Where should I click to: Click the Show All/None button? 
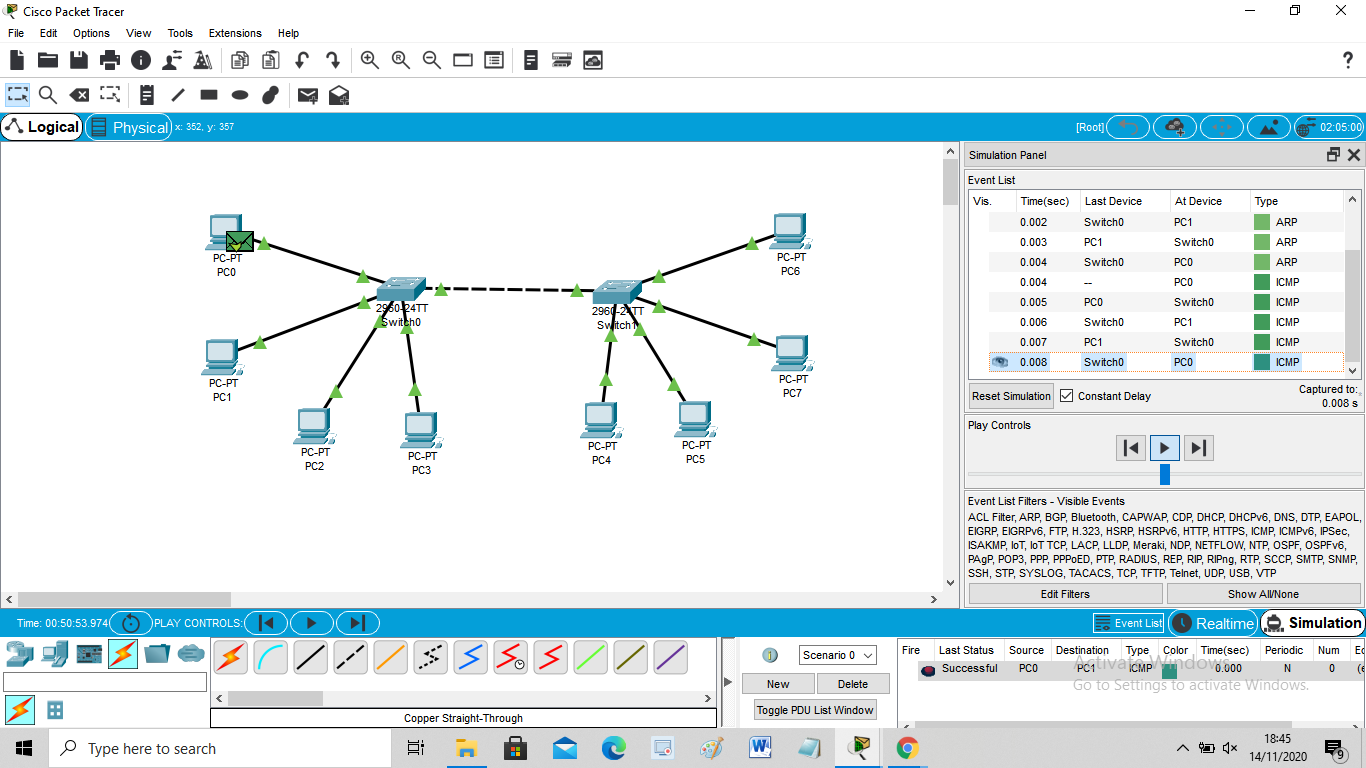[1263, 594]
